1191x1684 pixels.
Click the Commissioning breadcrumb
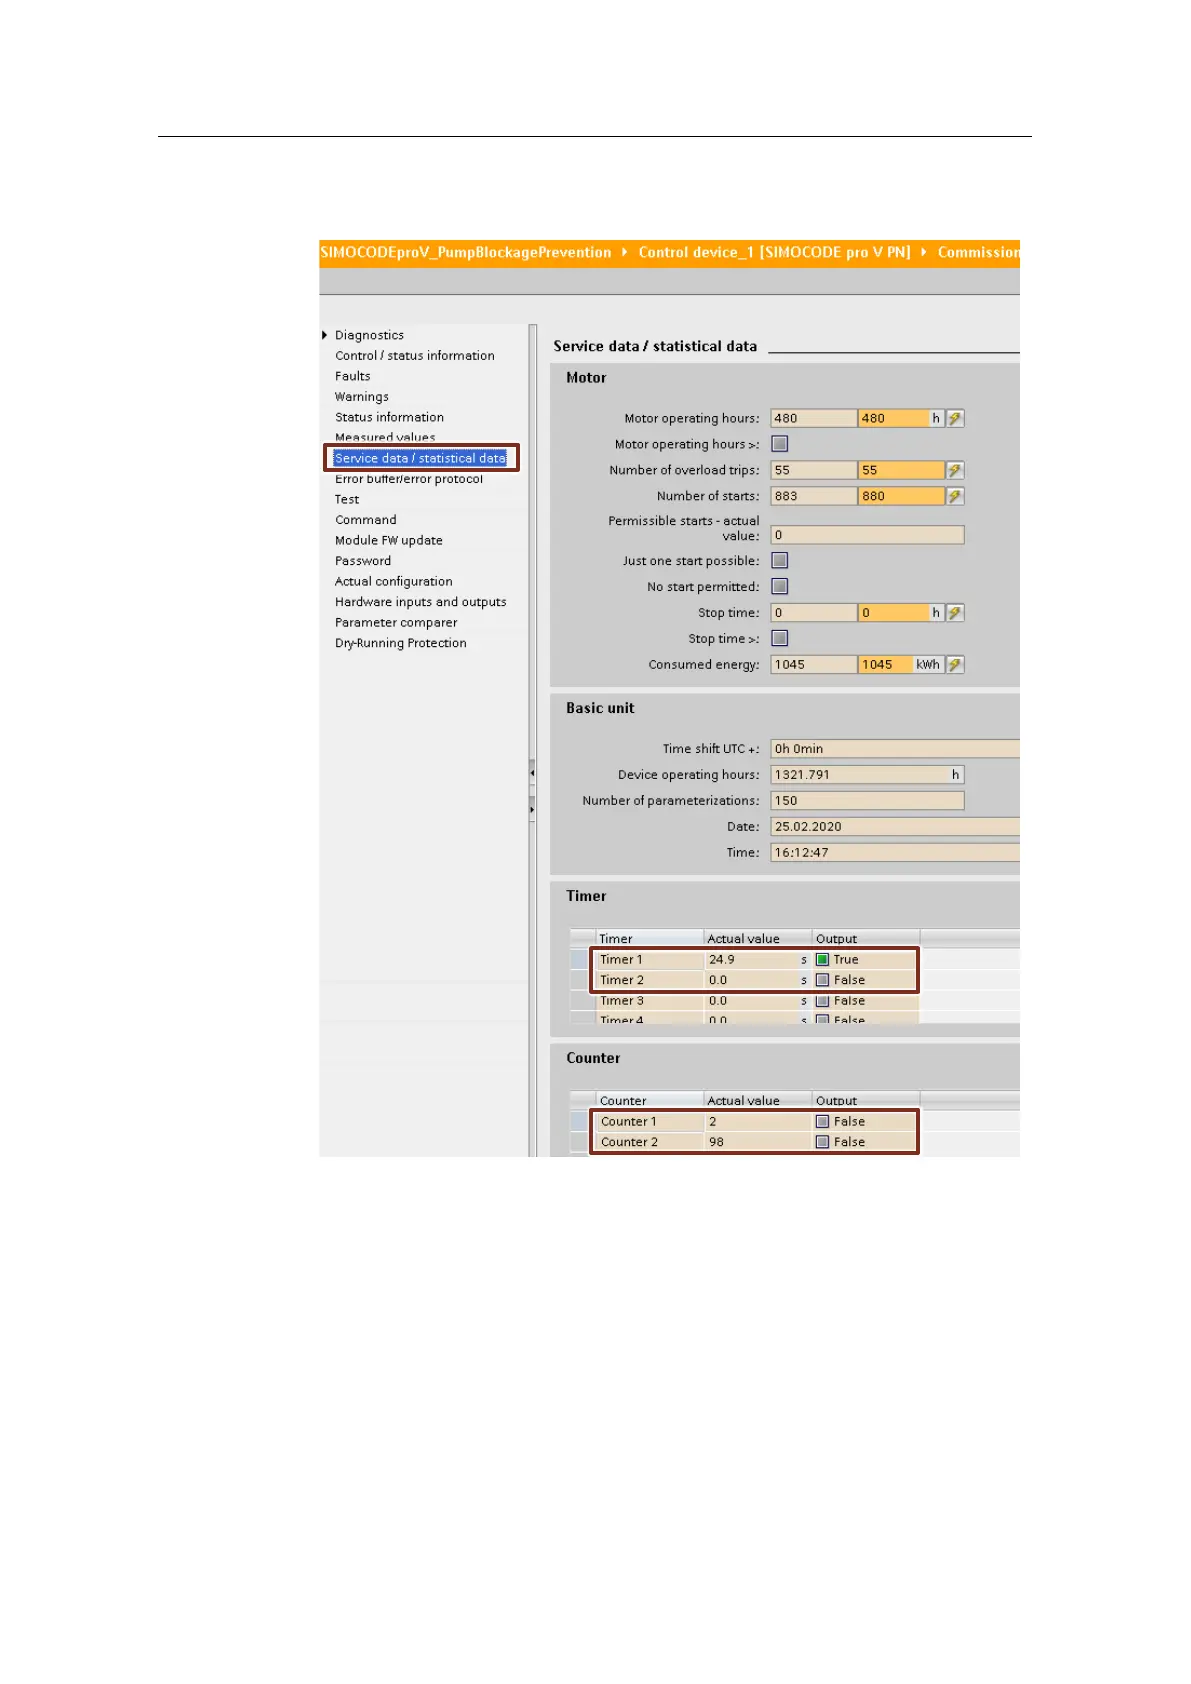click(x=978, y=252)
